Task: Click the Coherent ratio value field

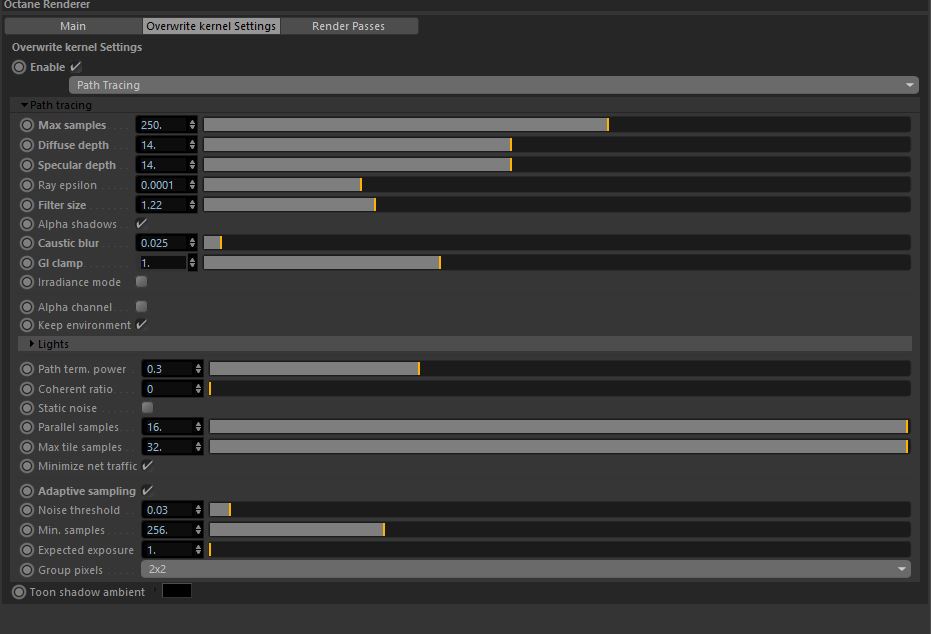Action: click(x=167, y=389)
